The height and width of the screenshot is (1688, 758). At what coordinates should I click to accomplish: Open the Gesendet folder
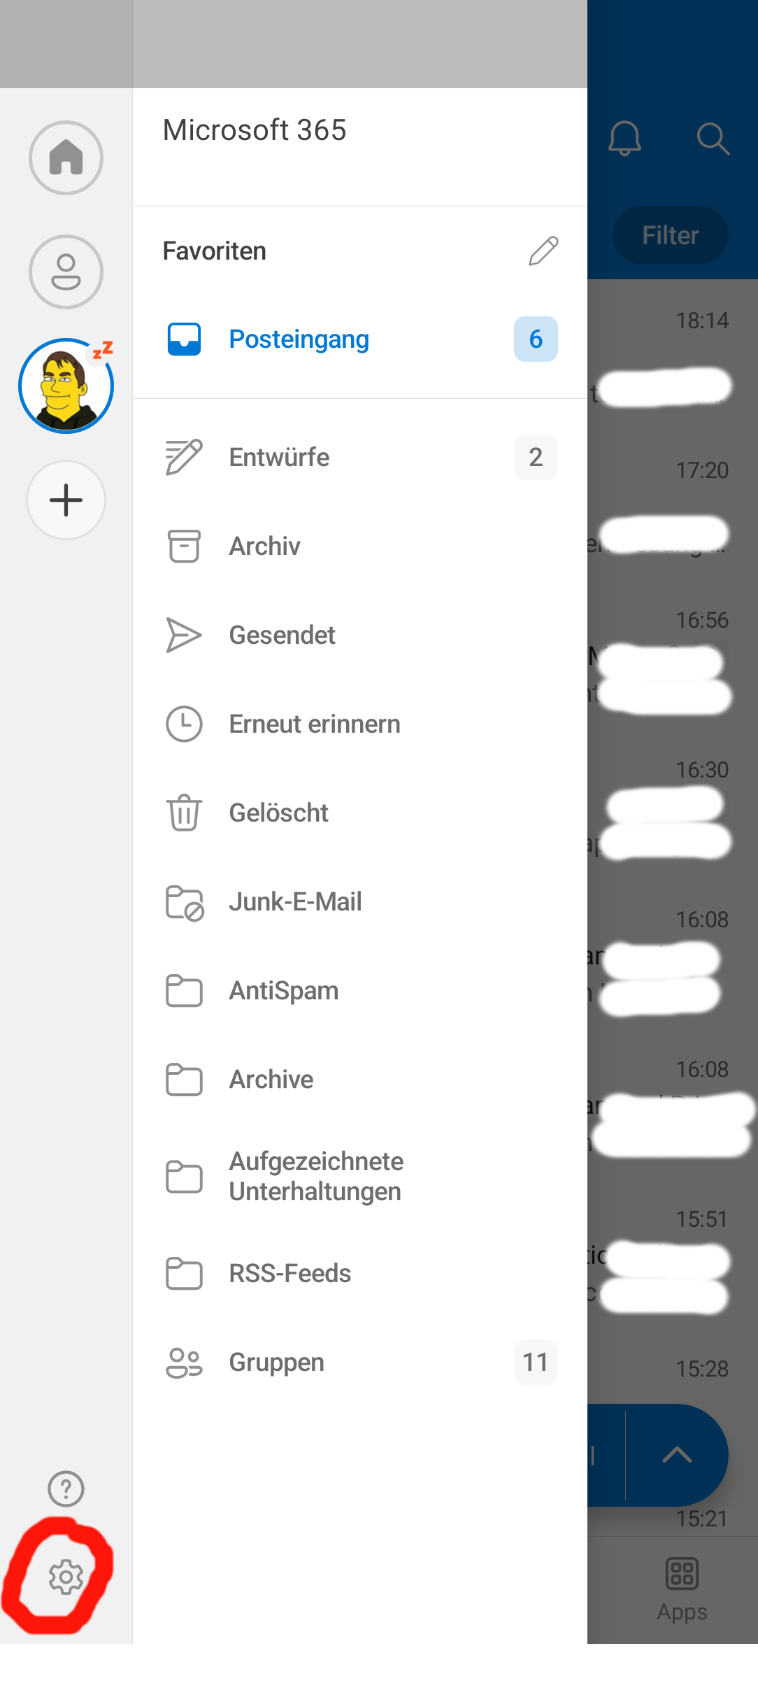(282, 635)
